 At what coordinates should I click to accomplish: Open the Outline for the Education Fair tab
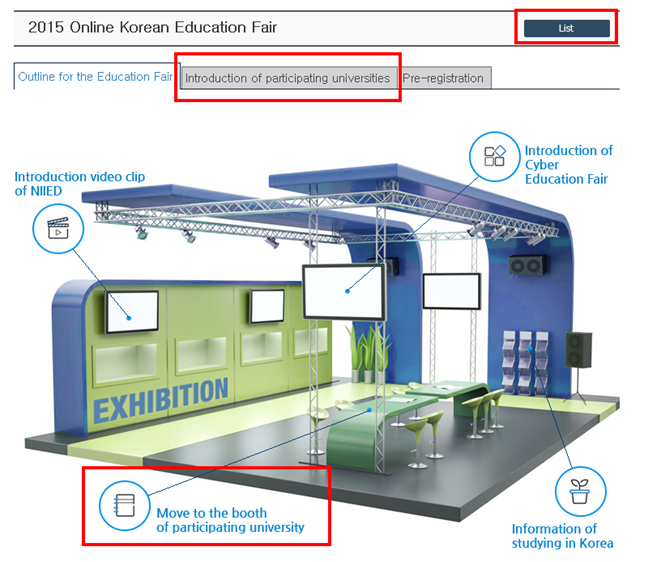(x=97, y=77)
